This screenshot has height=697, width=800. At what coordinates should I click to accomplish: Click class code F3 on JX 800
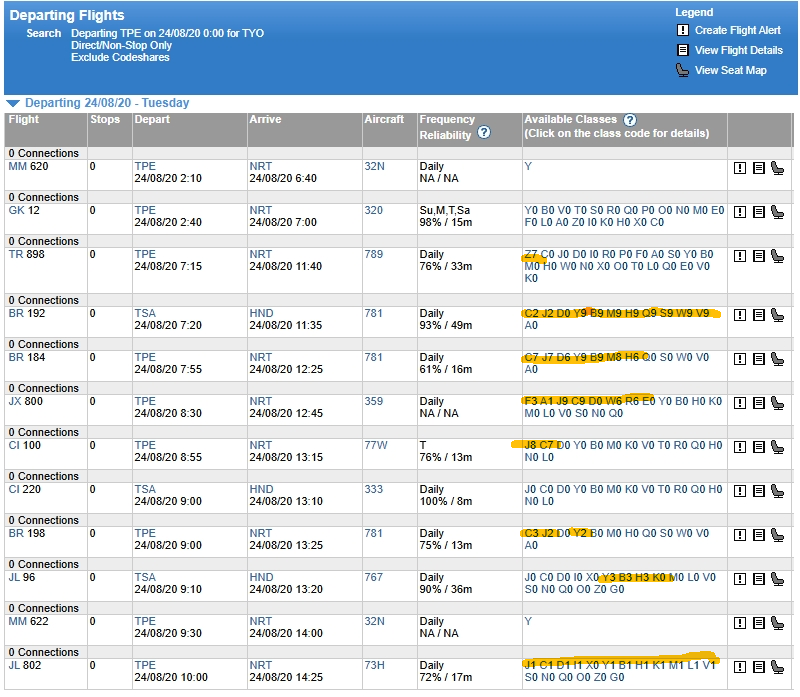531,401
